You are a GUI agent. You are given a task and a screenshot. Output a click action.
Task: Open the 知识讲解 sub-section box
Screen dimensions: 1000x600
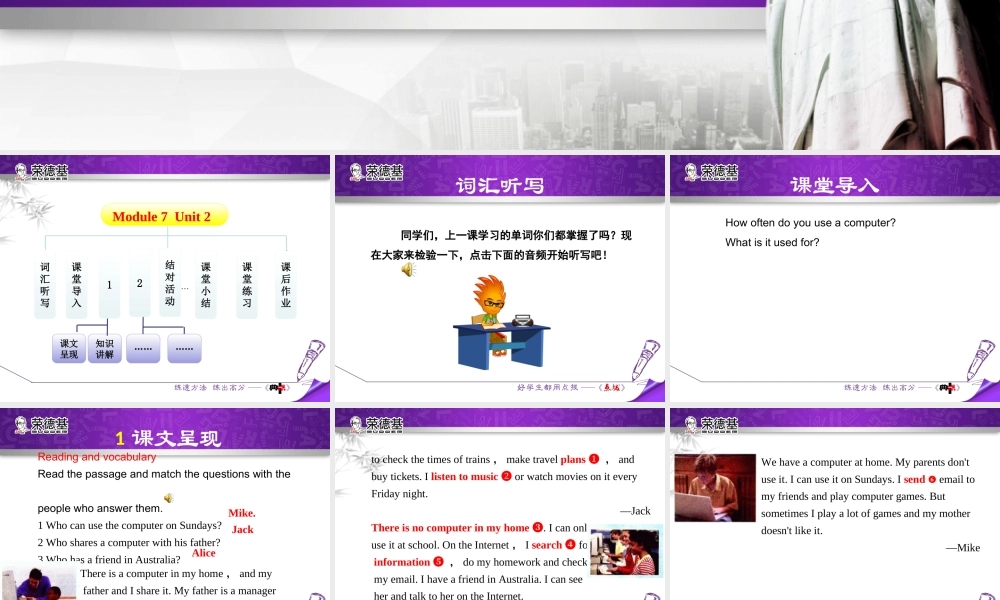105,348
